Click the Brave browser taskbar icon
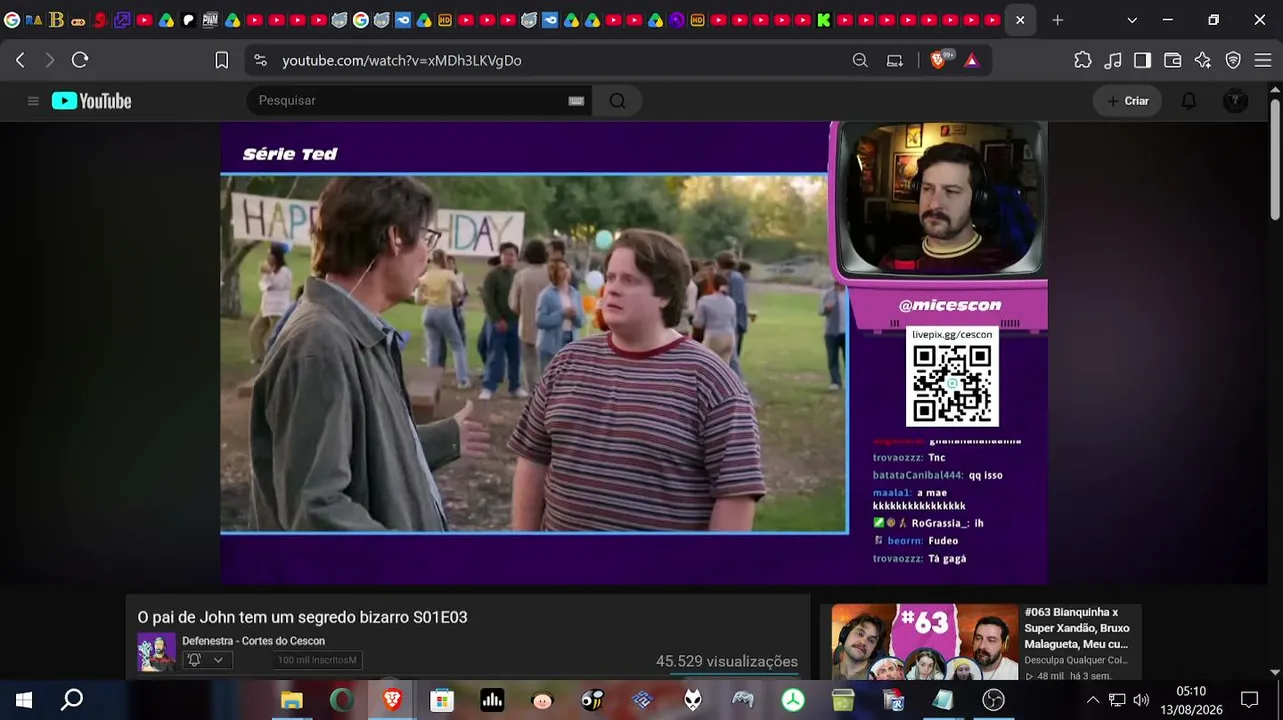This screenshot has width=1283, height=720. click(x=392, y=700)
